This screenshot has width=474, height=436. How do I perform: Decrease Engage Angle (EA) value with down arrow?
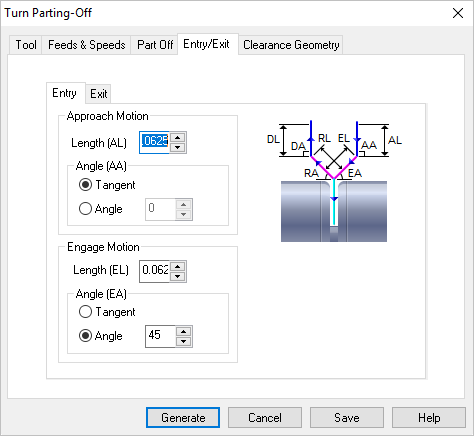[x=184, y=341]
